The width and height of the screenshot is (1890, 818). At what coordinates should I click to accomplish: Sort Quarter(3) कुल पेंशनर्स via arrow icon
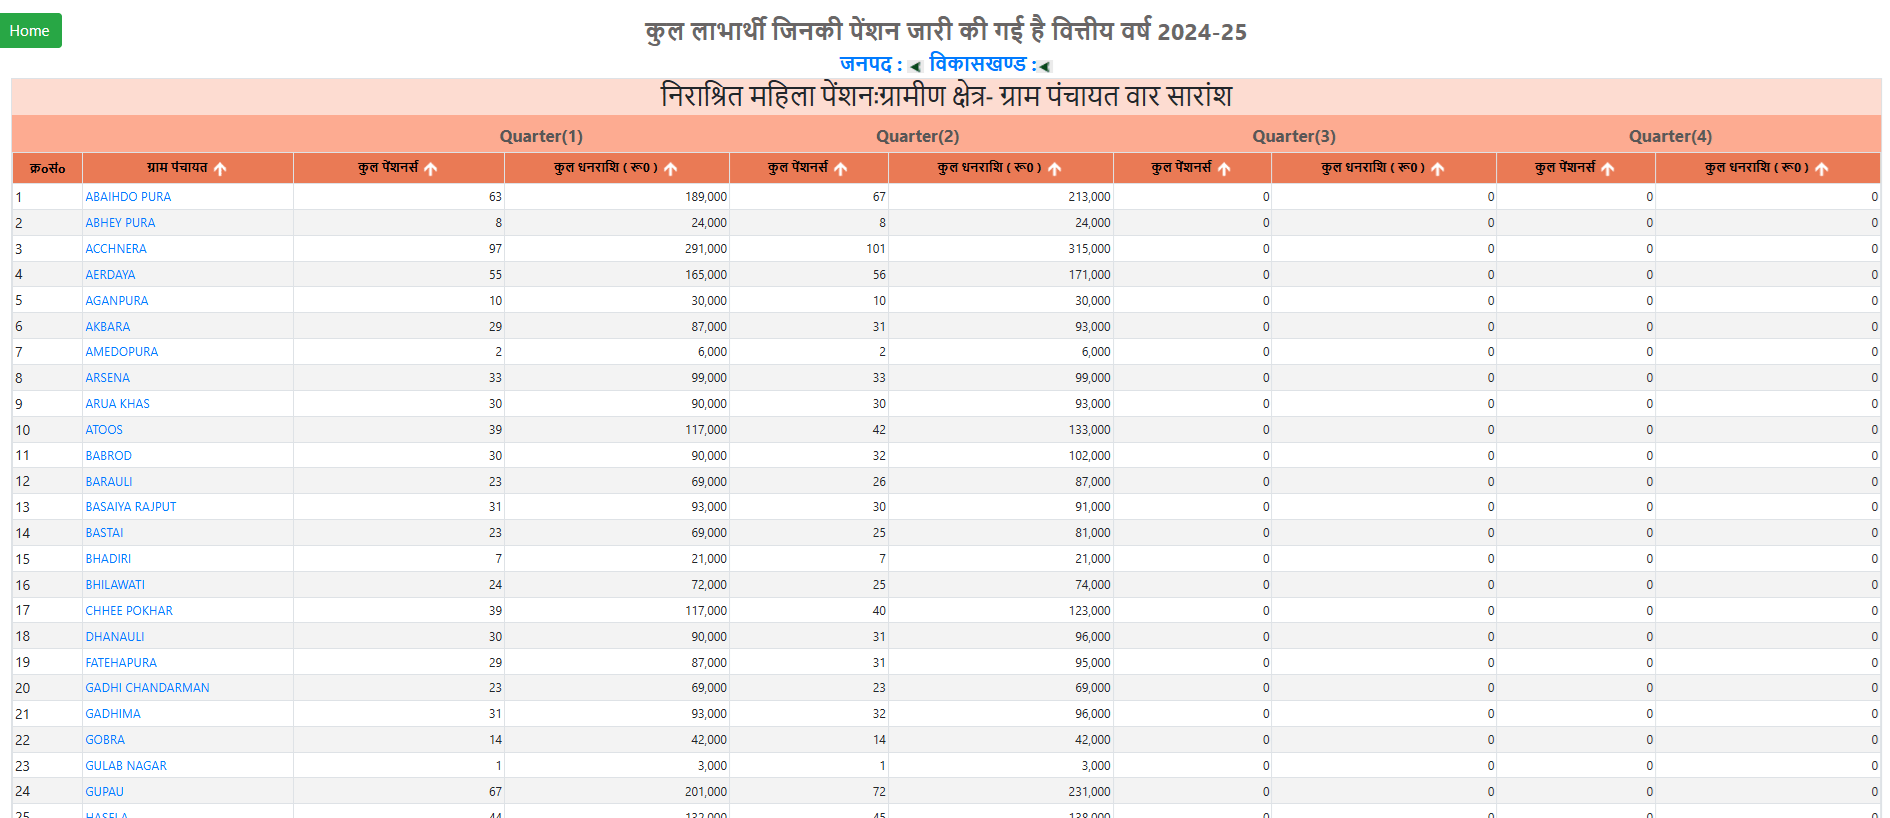point(1224,169)
